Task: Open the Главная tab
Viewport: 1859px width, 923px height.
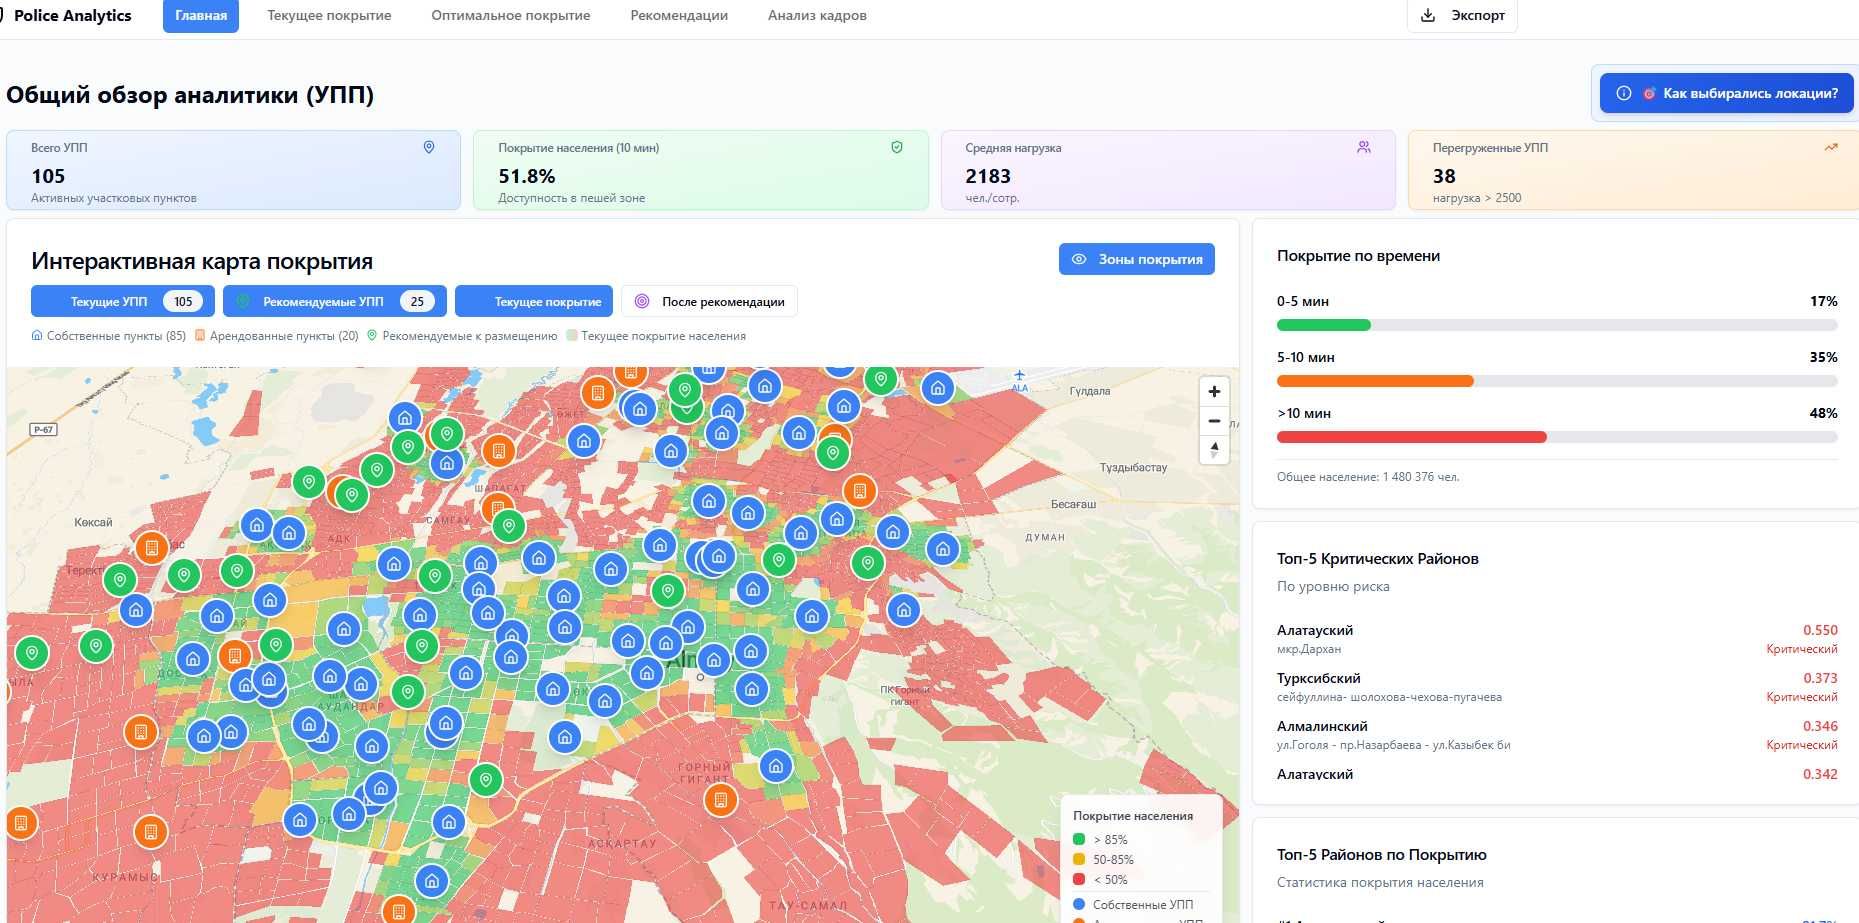Action: pos(201,16)
